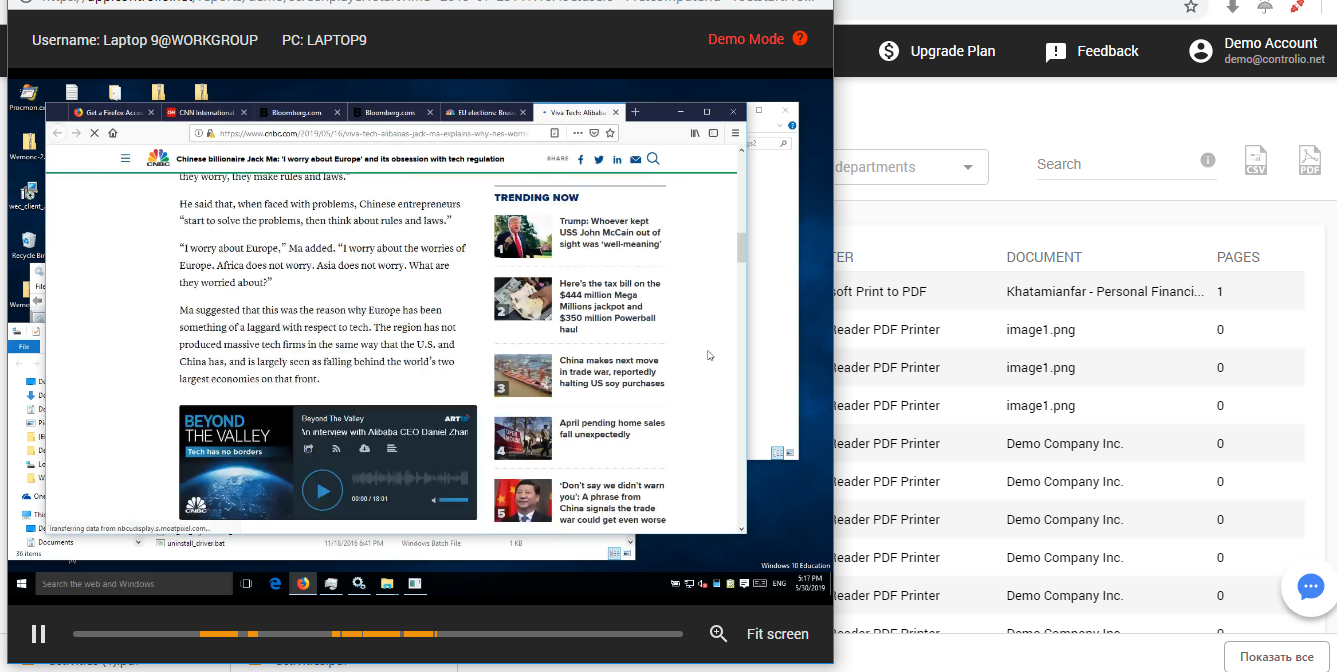Type in the Search field
Viewport: 1337px width, 672px height.
pos(1110,164)
